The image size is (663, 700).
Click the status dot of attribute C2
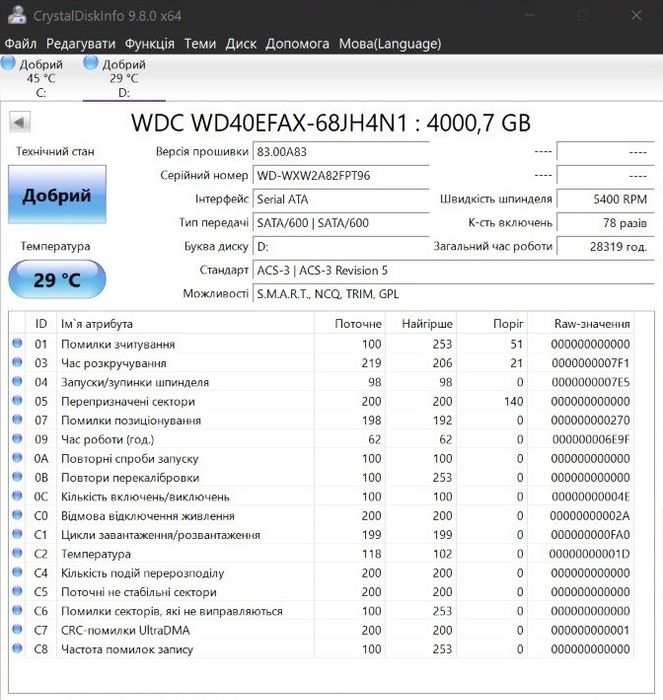(17, 553)
